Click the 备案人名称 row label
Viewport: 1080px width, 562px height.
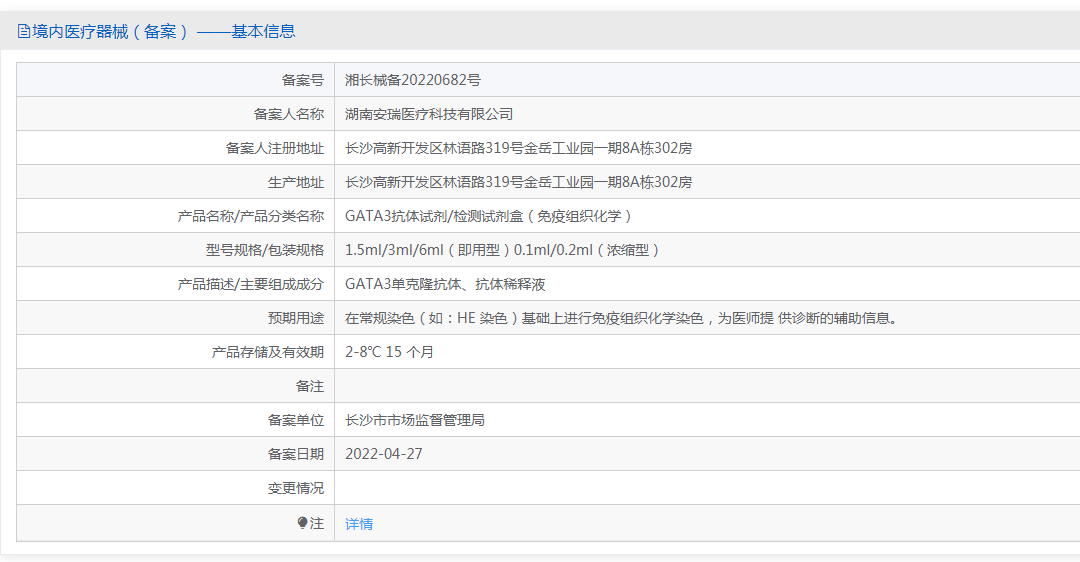[289, 114]
